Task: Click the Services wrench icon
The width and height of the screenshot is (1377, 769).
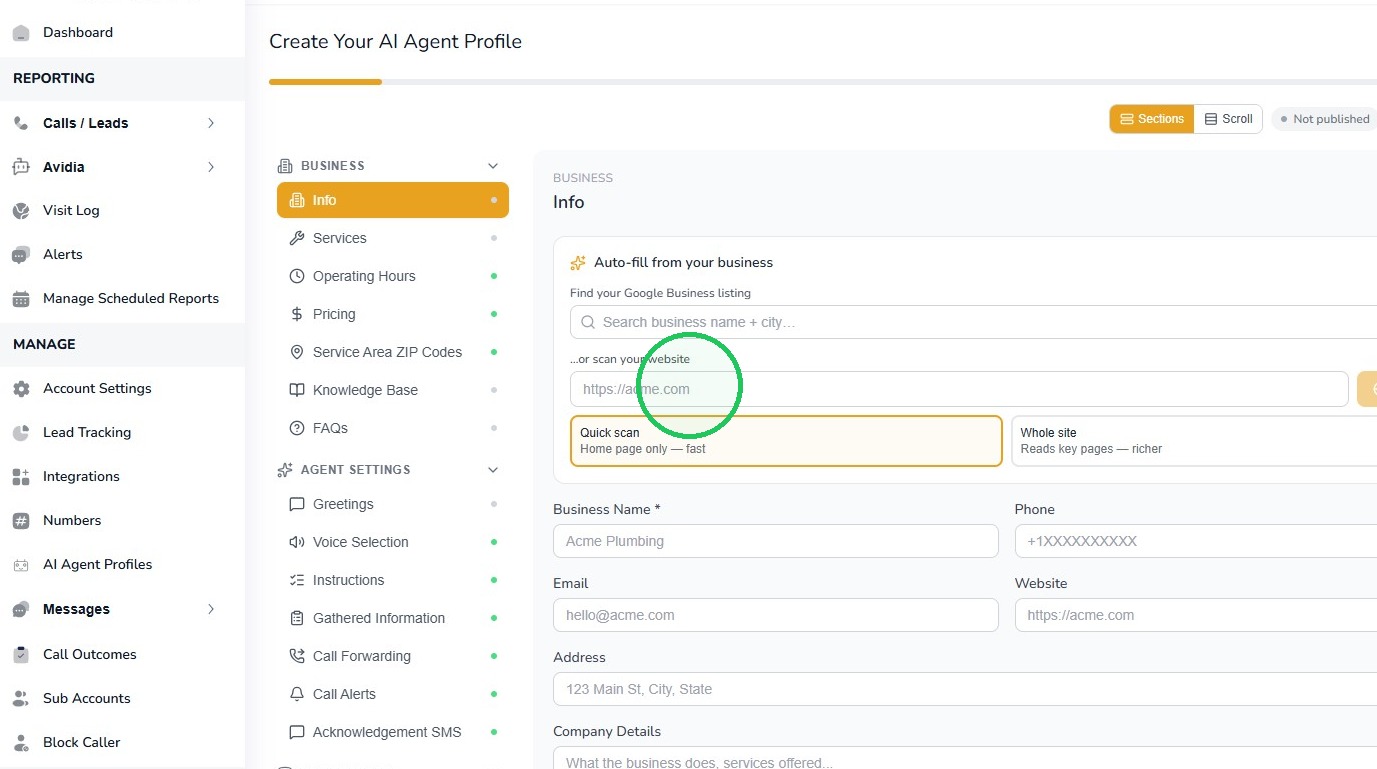Action: [296, 238]
